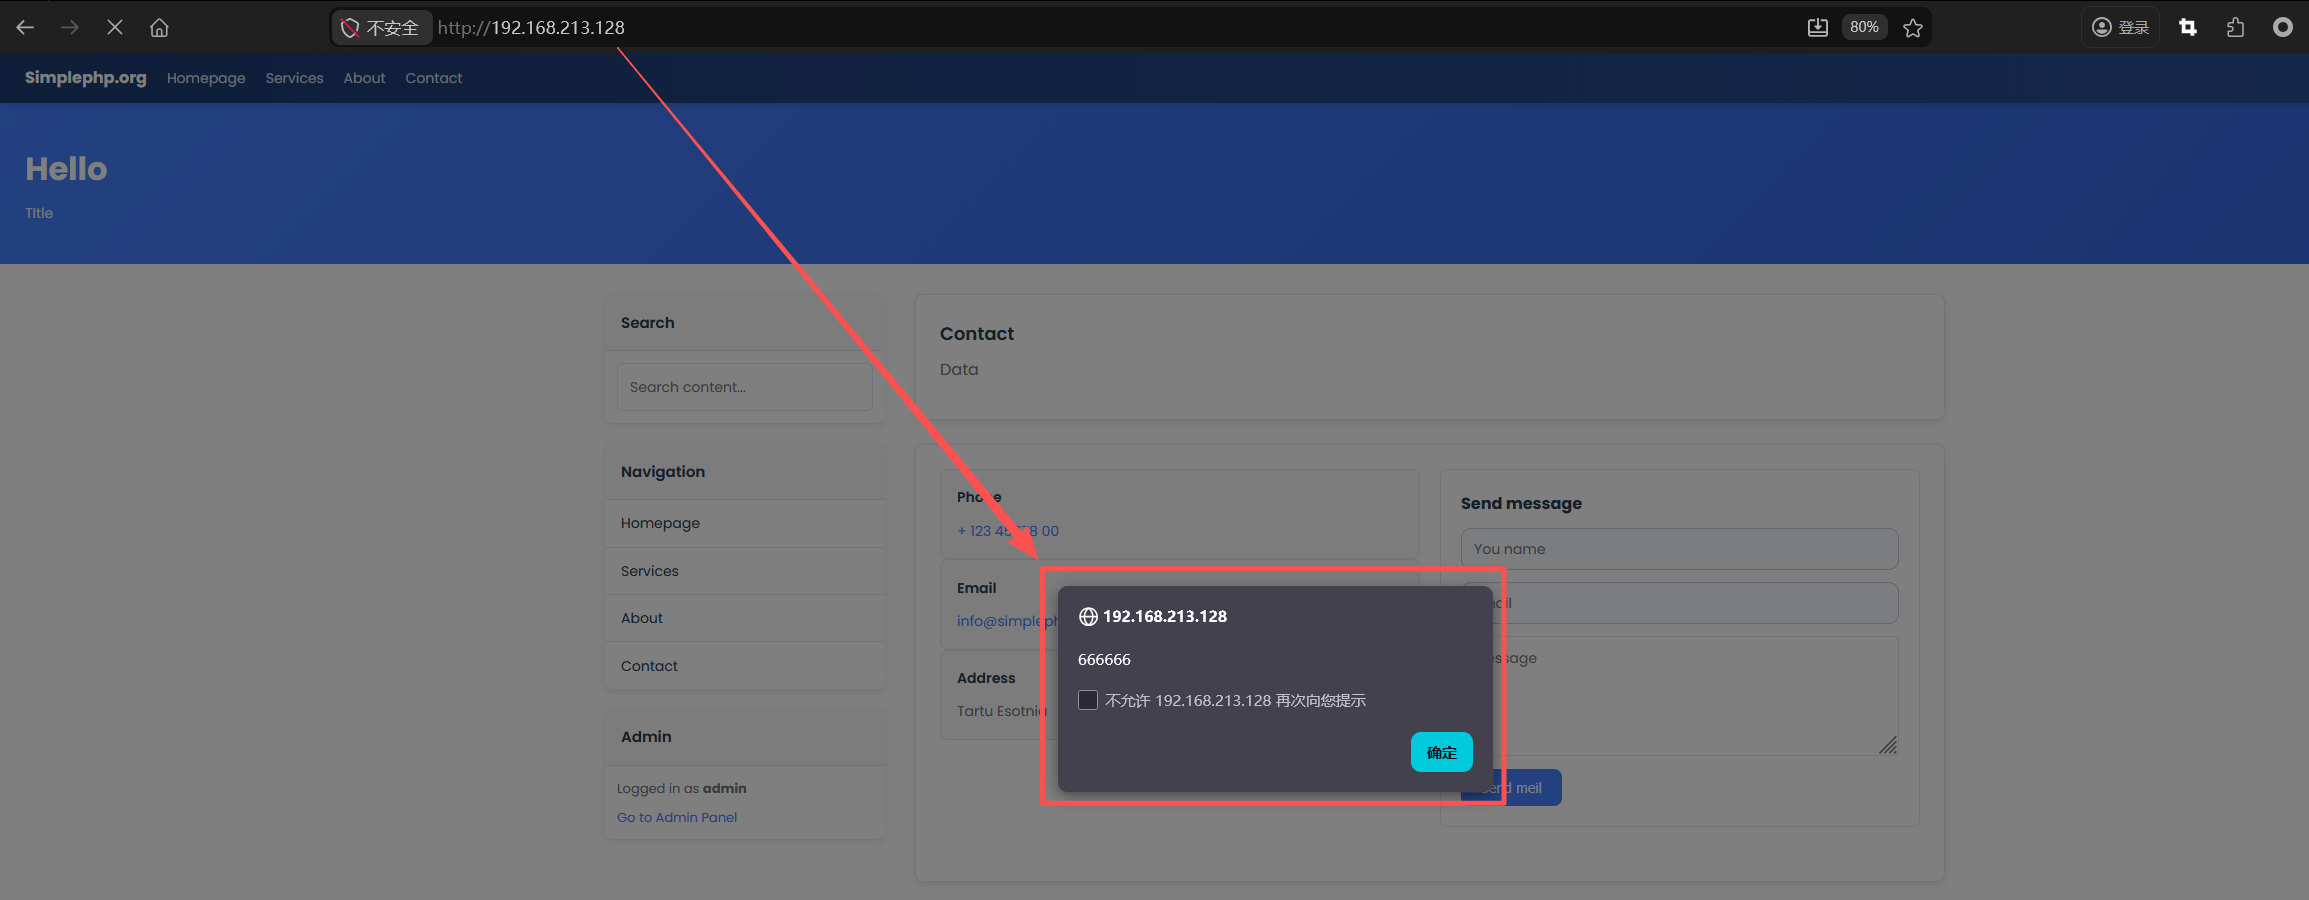Open the screenshot crop tool icon
The height and width of the screenshot is (900, 2309).
[x=2188, y=28]
